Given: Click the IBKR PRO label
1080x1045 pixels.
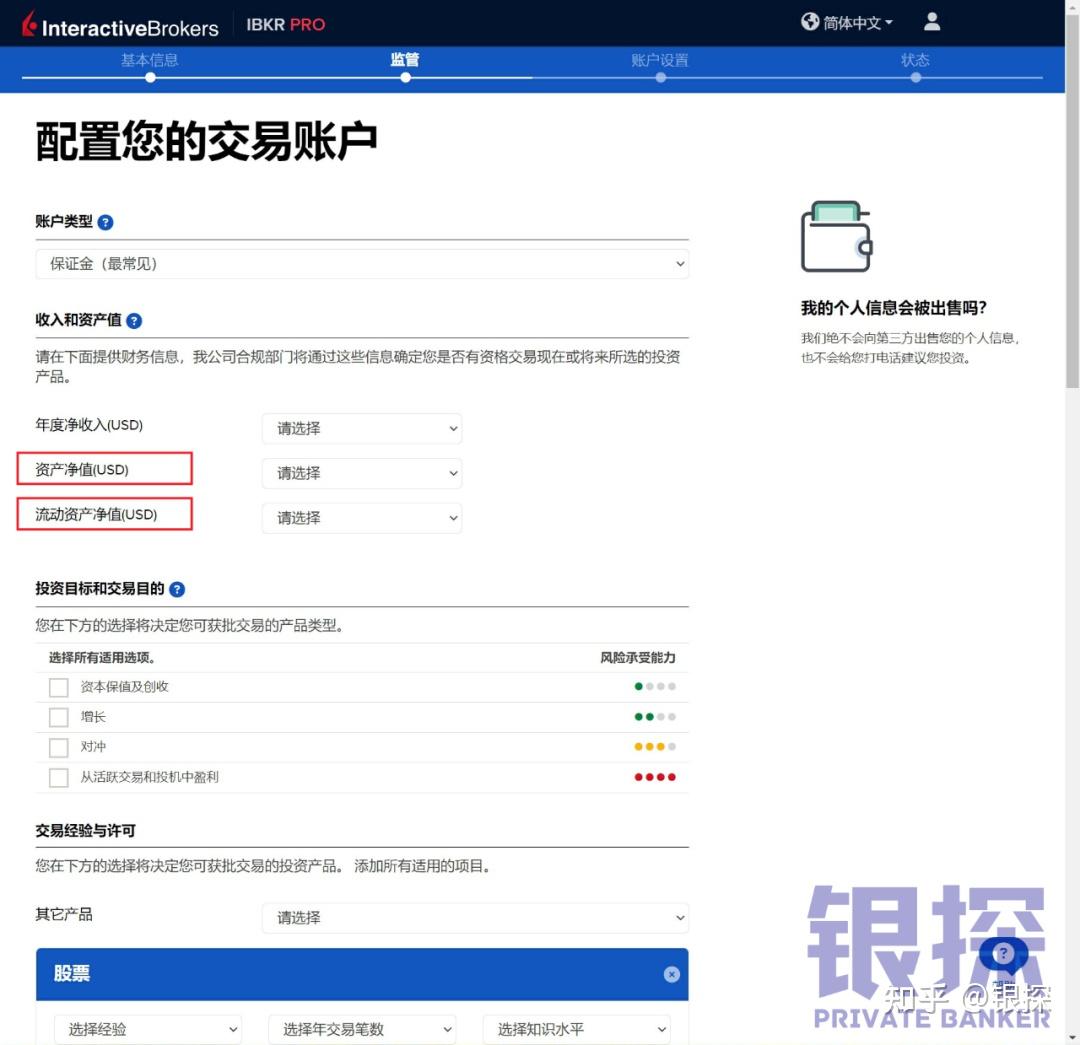Looking at the screenshot, I should [x=286, y=24].
